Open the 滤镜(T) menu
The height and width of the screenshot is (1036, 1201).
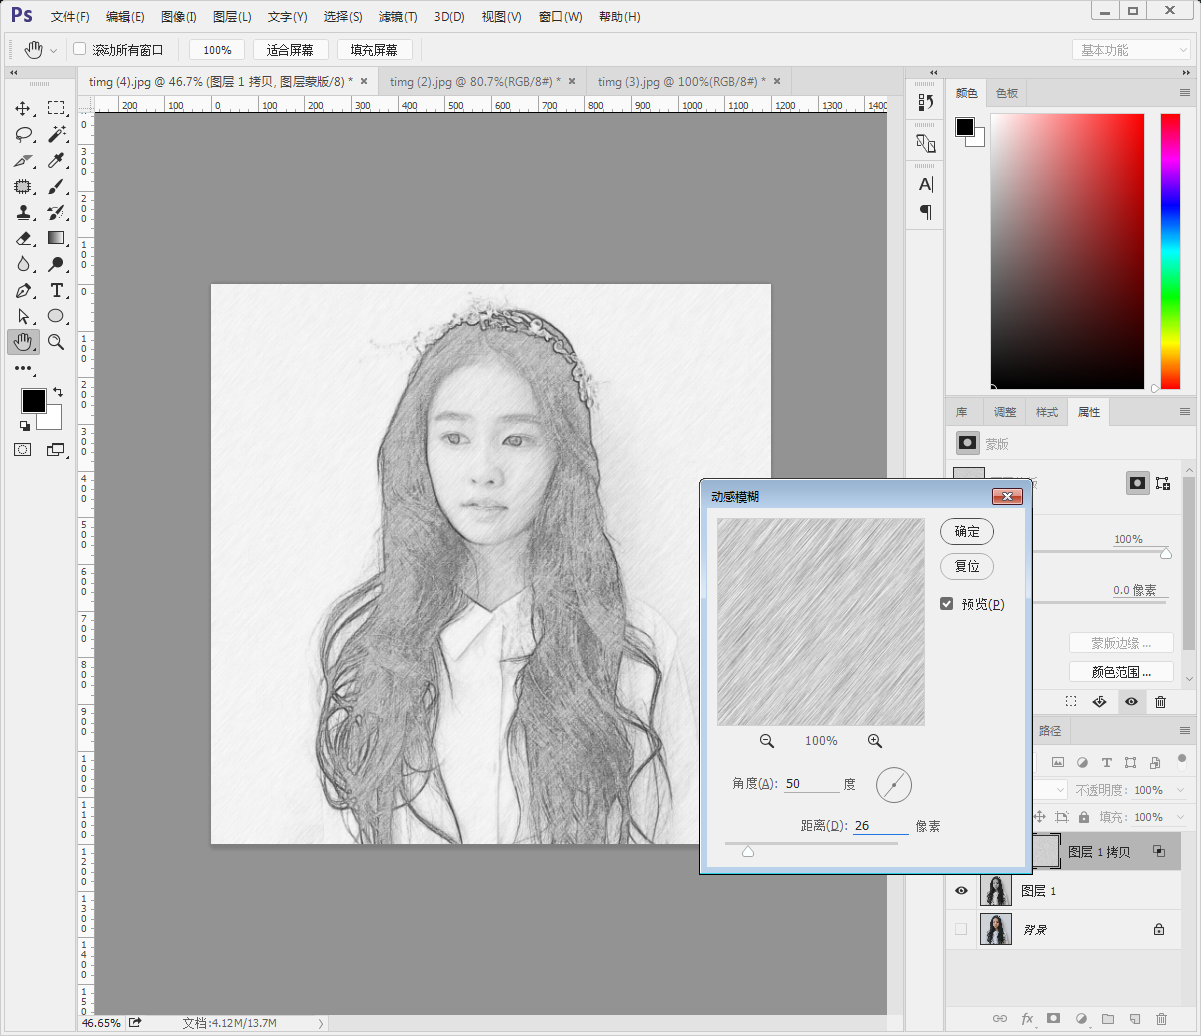pyautogui.click(x=398, y=17)
